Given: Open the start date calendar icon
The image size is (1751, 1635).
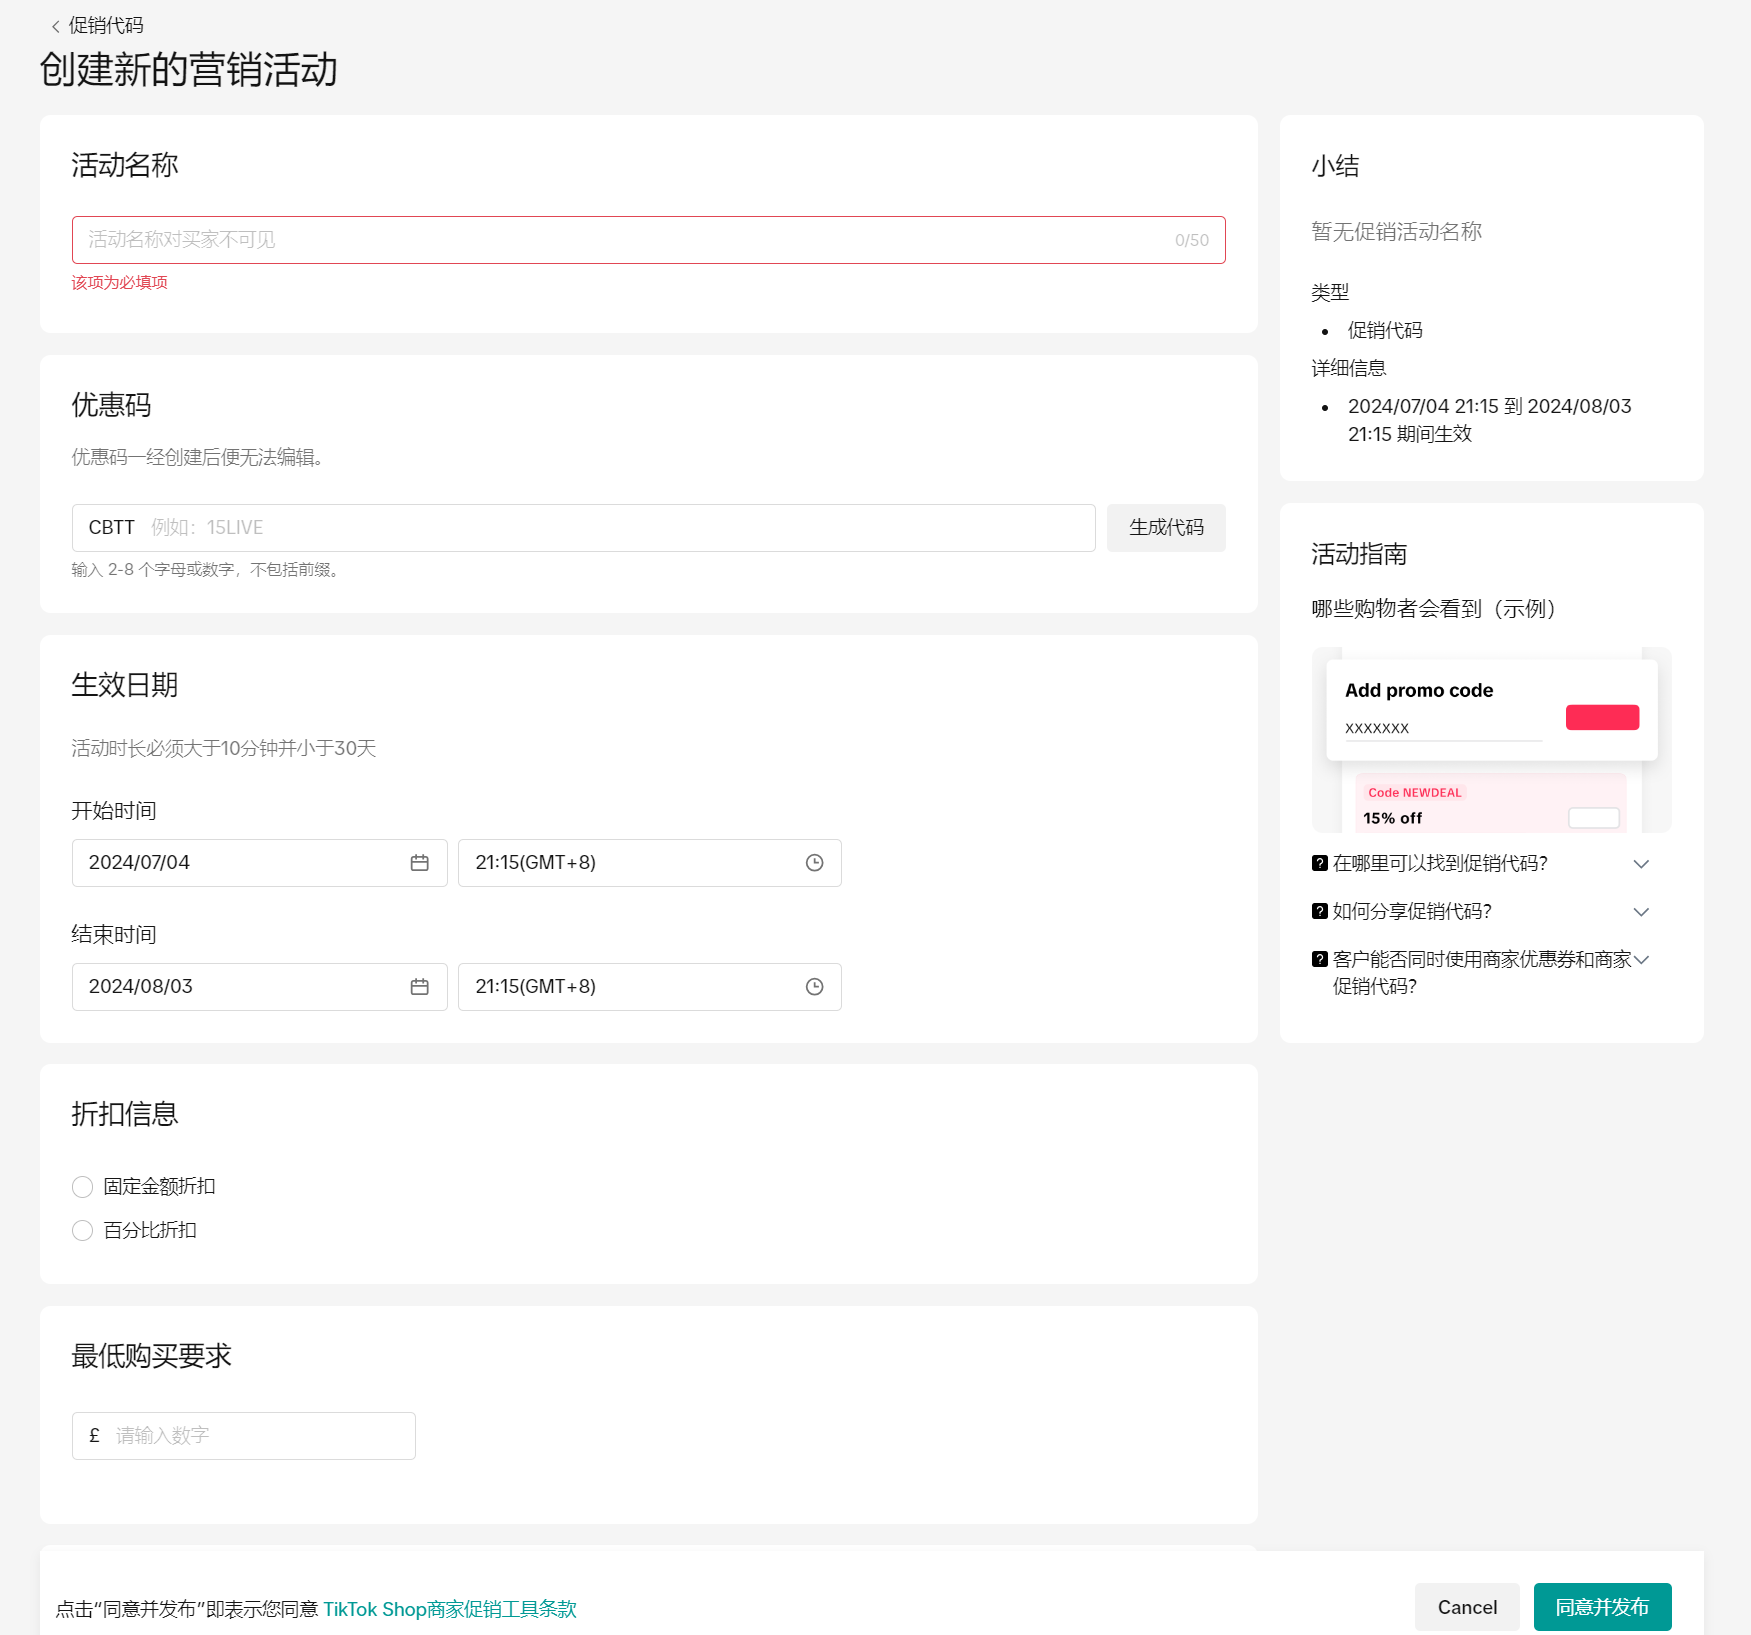Looking at the screenshot, I should (419, 863).
